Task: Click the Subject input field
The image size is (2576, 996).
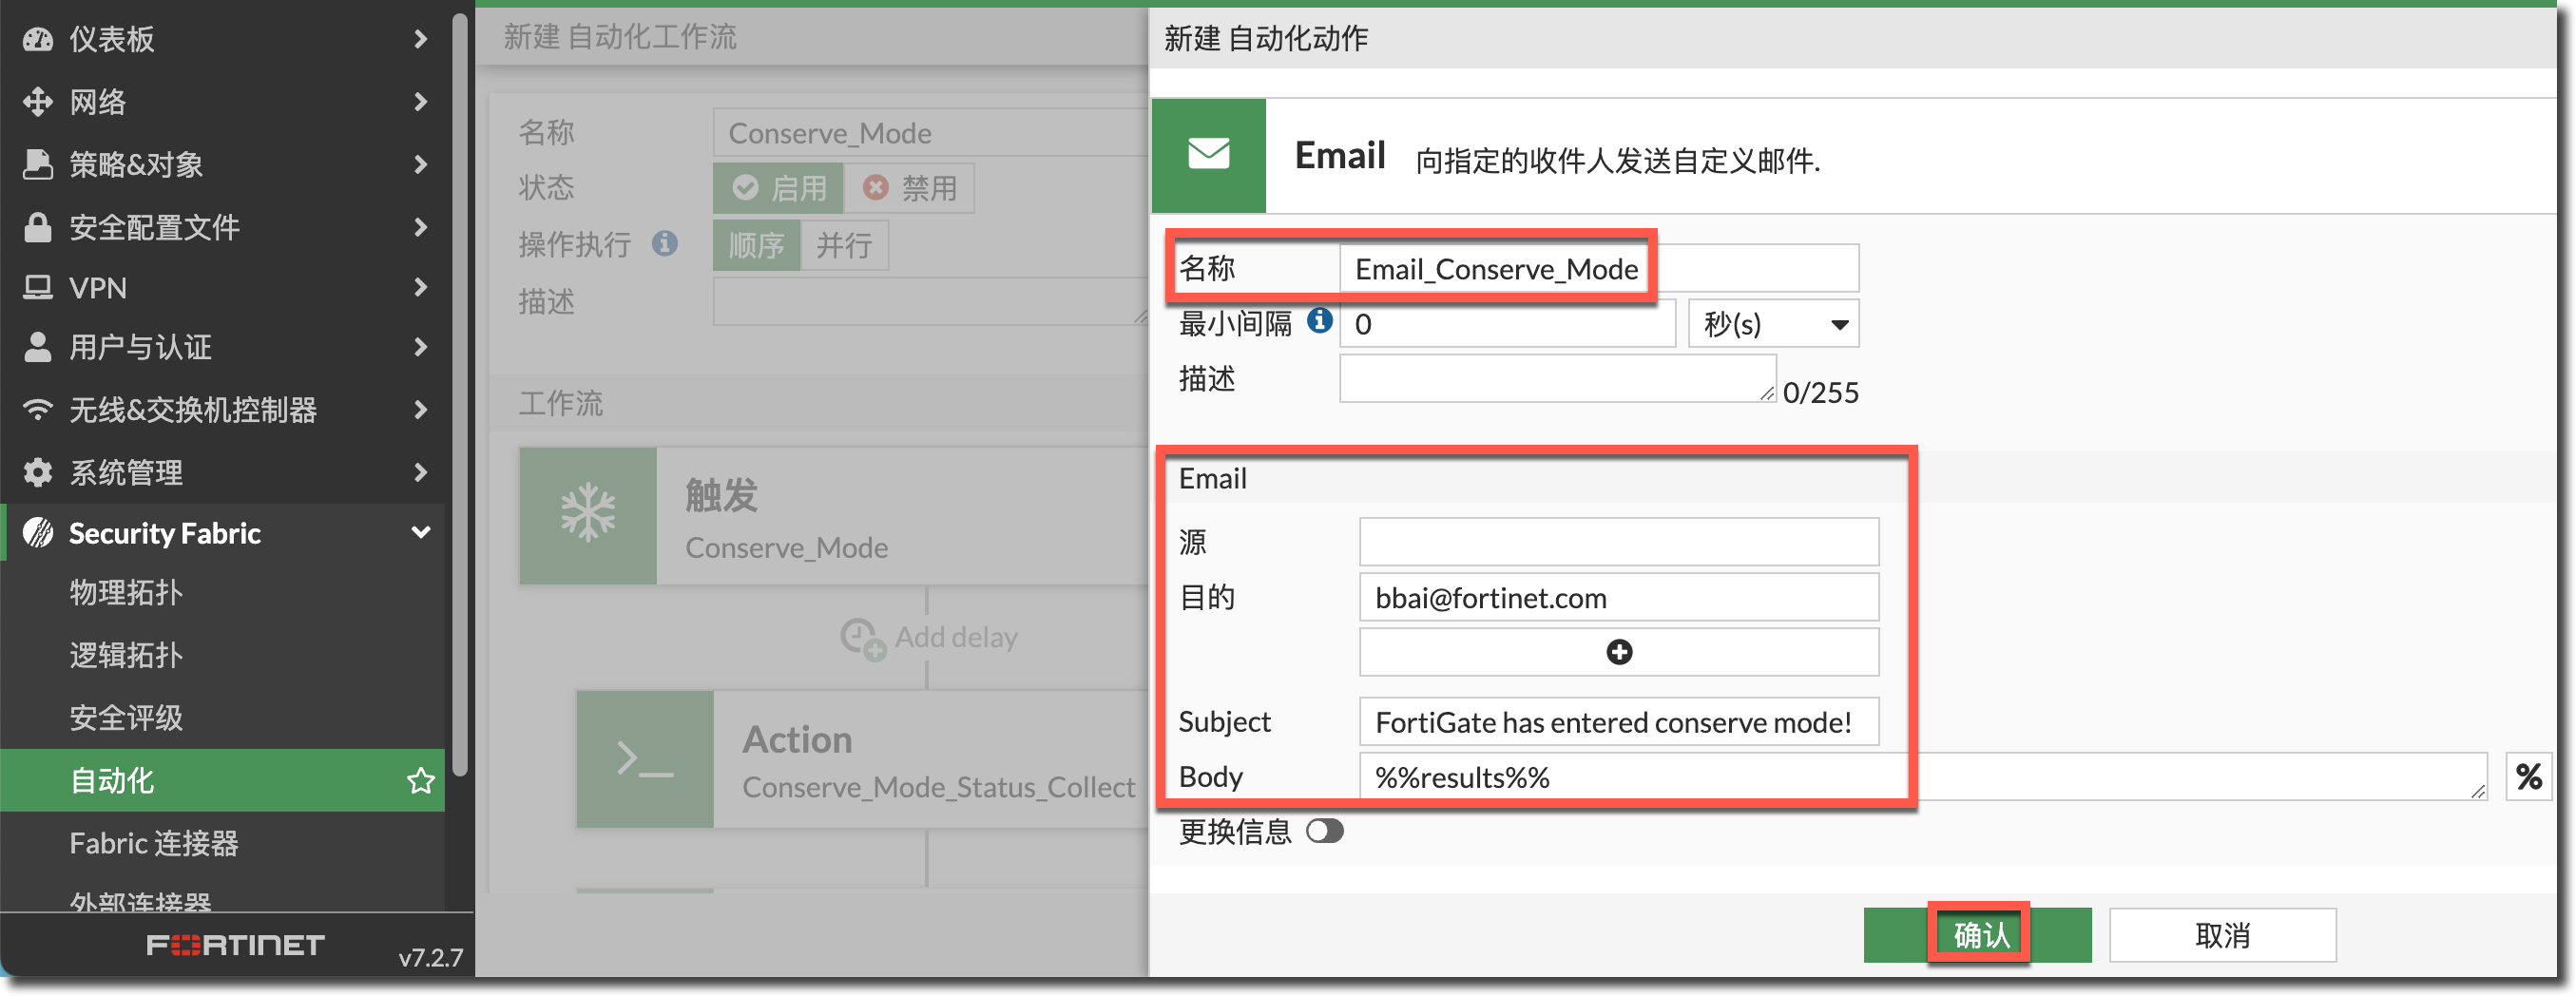Action: [x=1618, y=722]
